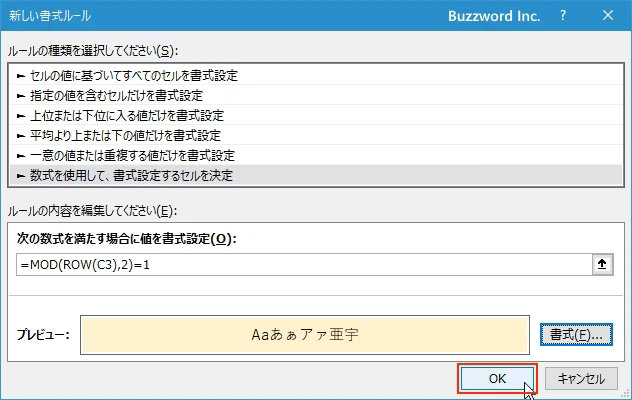Click the label ルールの内容を編集してください(E):
The image size is (632, 400).
(x=92, y=211)
